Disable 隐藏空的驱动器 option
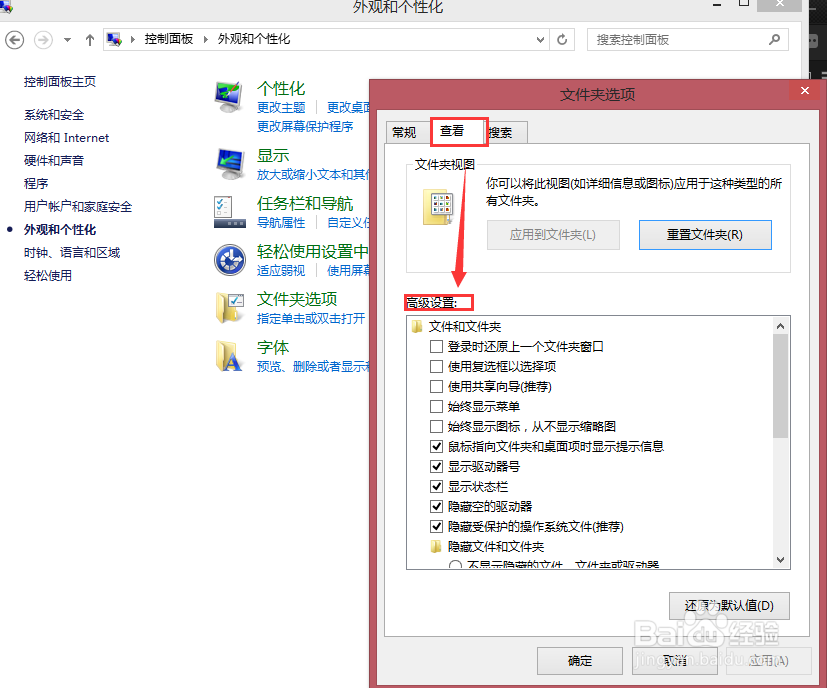 click(436, 506)
